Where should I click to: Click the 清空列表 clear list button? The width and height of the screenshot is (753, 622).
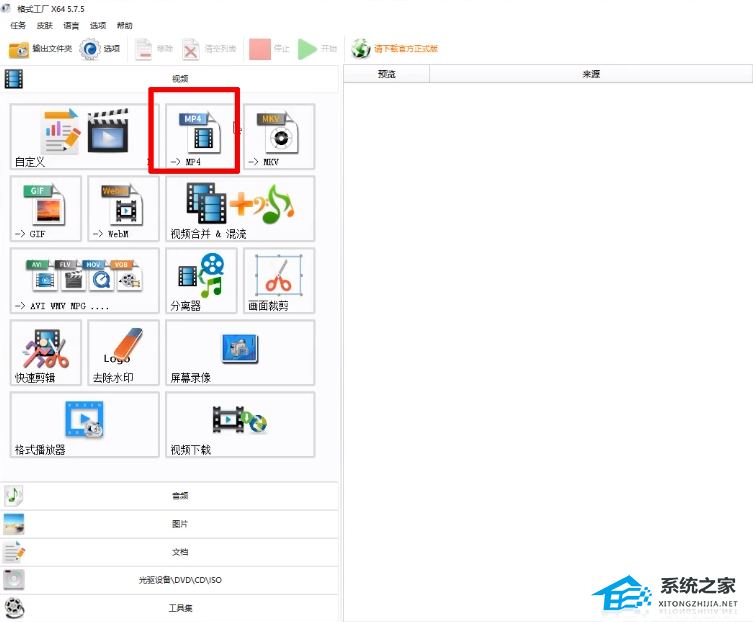[x=209, y=49]
